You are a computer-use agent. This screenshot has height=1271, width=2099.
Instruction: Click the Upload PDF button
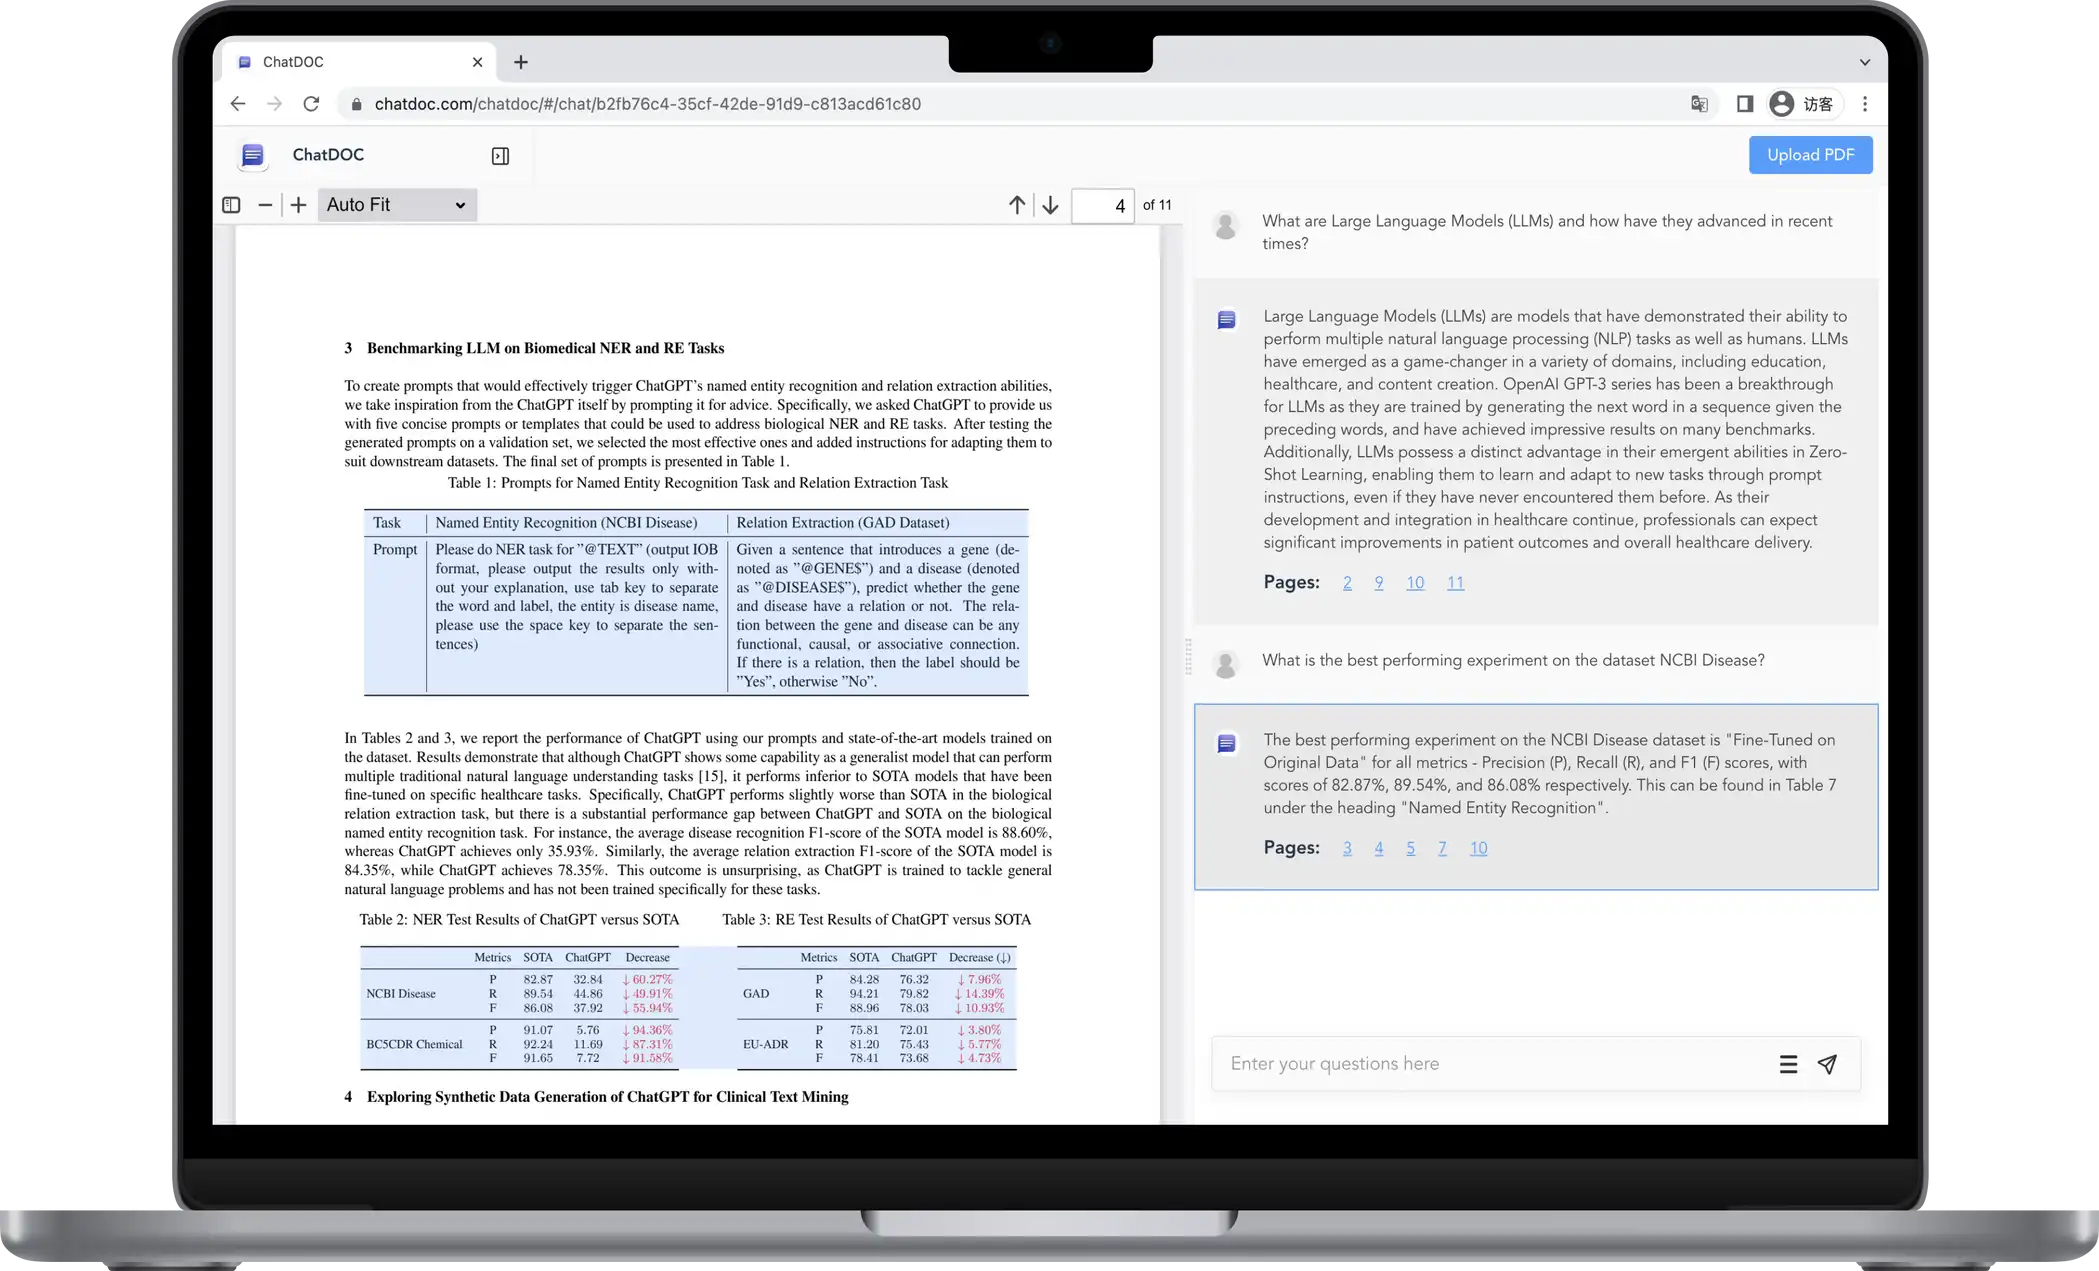point(1810,155)
